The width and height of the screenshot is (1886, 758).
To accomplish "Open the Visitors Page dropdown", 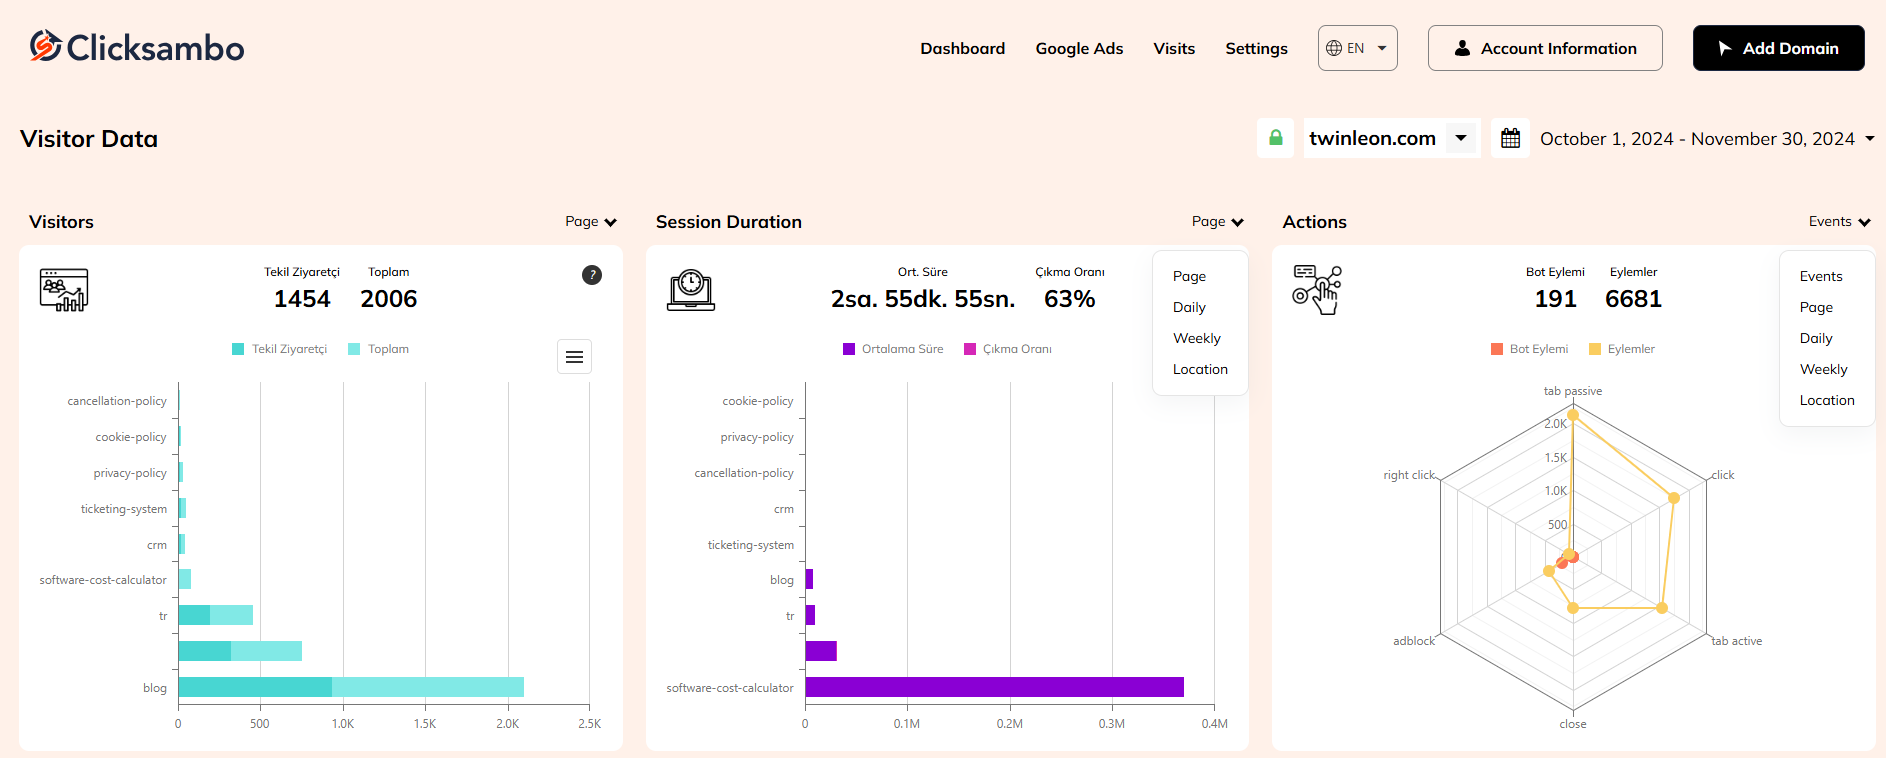I will pos(590,222).
